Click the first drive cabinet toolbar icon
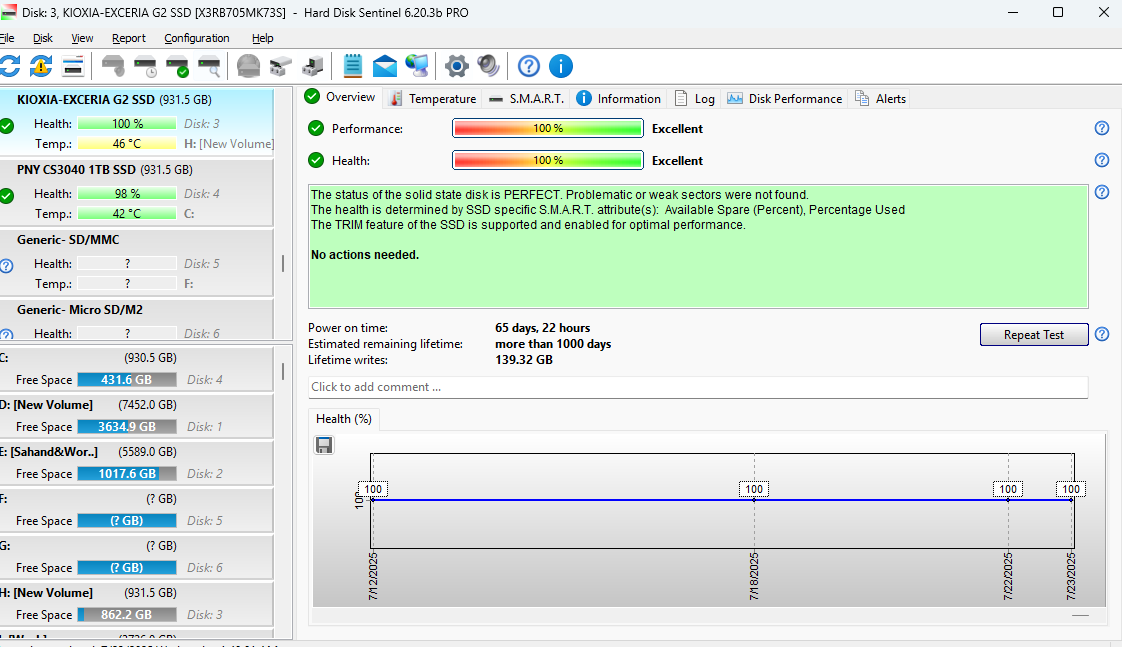Screen dimensions: 1122x647 (x=280, y=67)
